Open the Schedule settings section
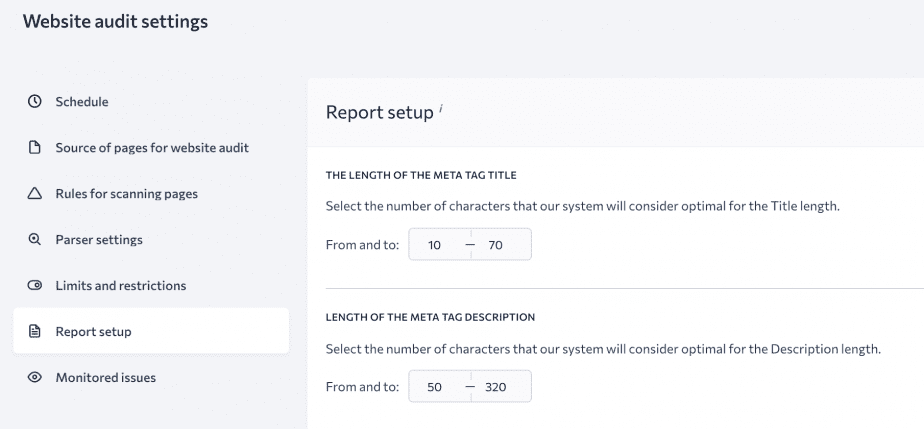This screenshot has width=924, height=429. pyautogui.click(x=82, y=101)
